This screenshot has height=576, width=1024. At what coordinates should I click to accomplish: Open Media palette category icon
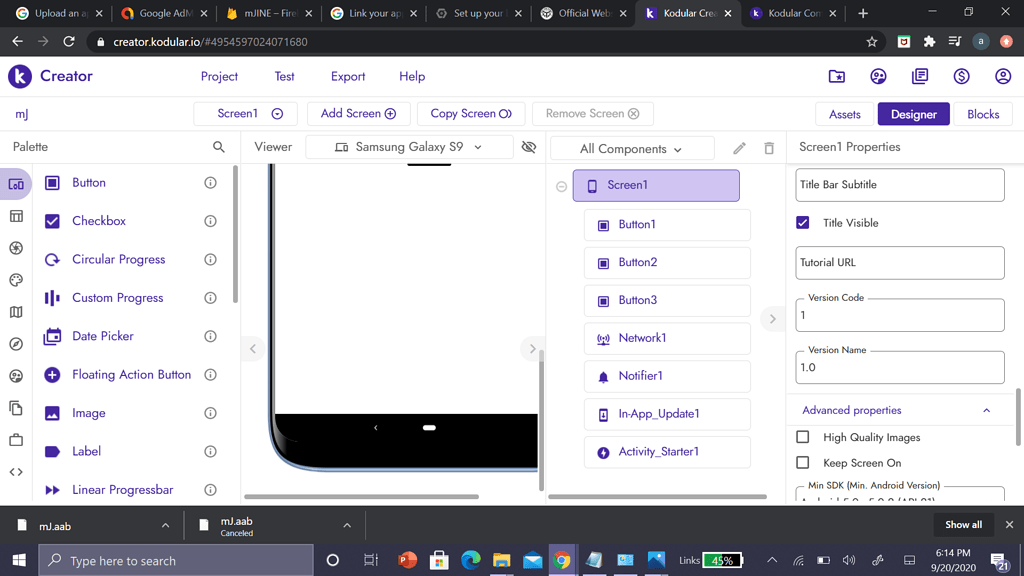(16, 248)
